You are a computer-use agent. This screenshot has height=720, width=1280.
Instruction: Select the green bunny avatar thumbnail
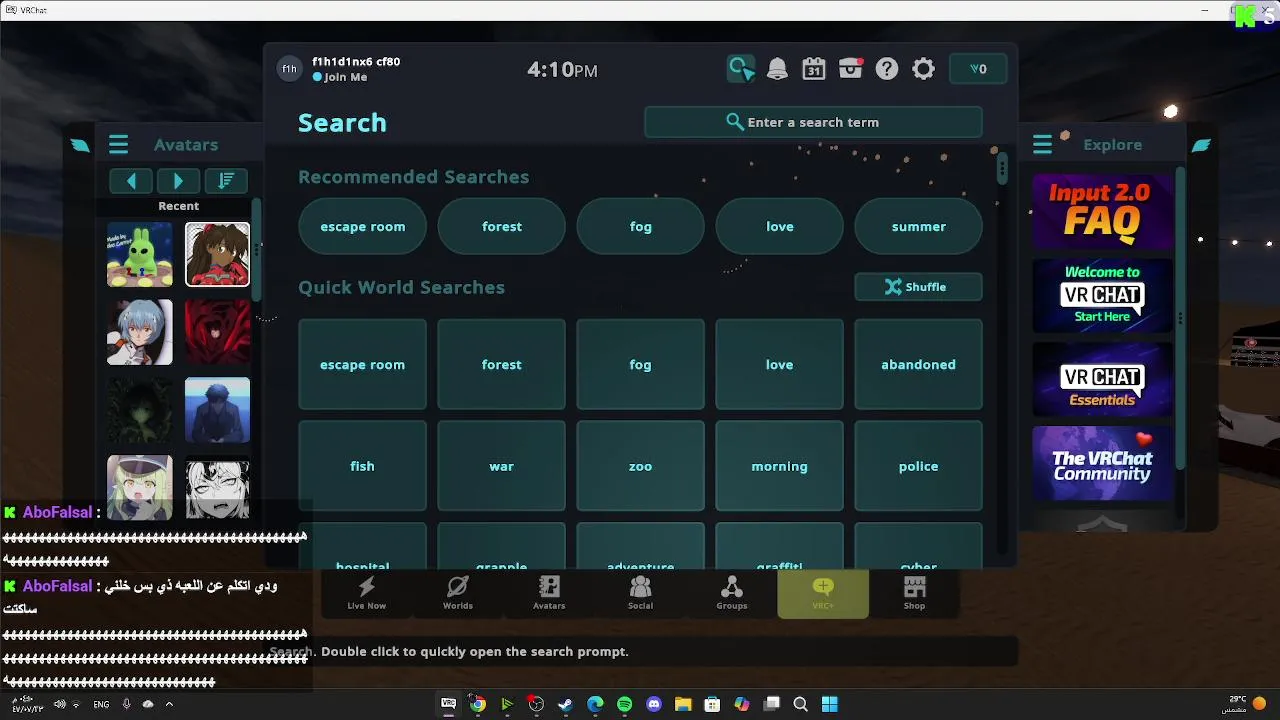coord(140,255)
